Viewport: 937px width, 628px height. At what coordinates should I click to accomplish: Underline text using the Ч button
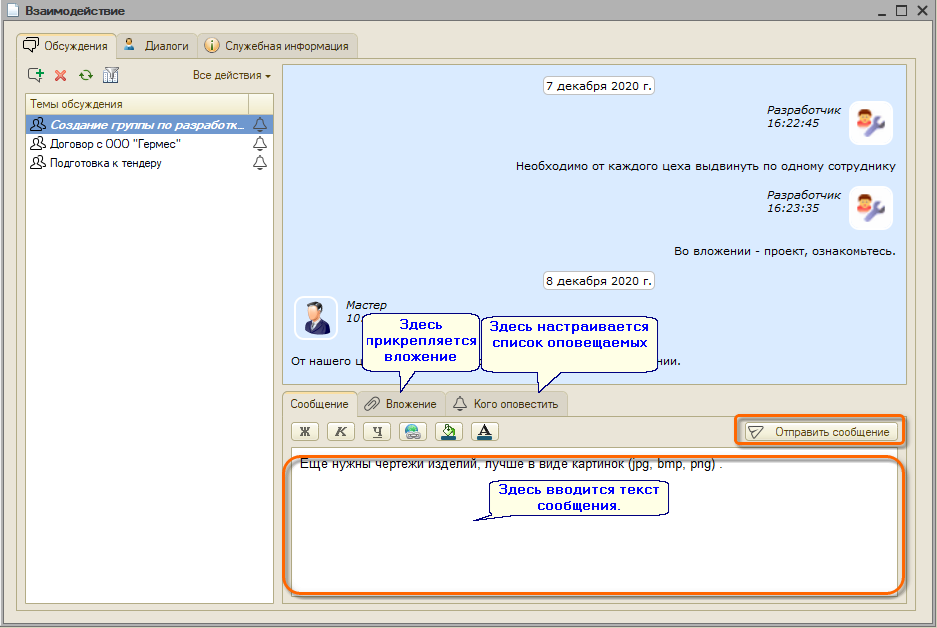pyautogui.click(x=376, y=432)
